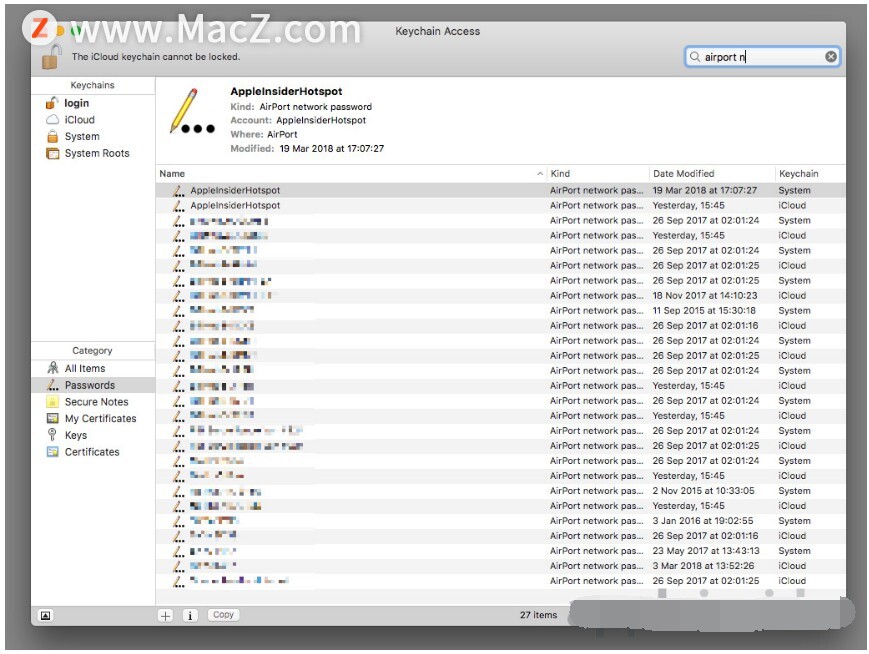Click the "Where: AirPort" detail line
This screenshot has height=654, width=869.
264,134
